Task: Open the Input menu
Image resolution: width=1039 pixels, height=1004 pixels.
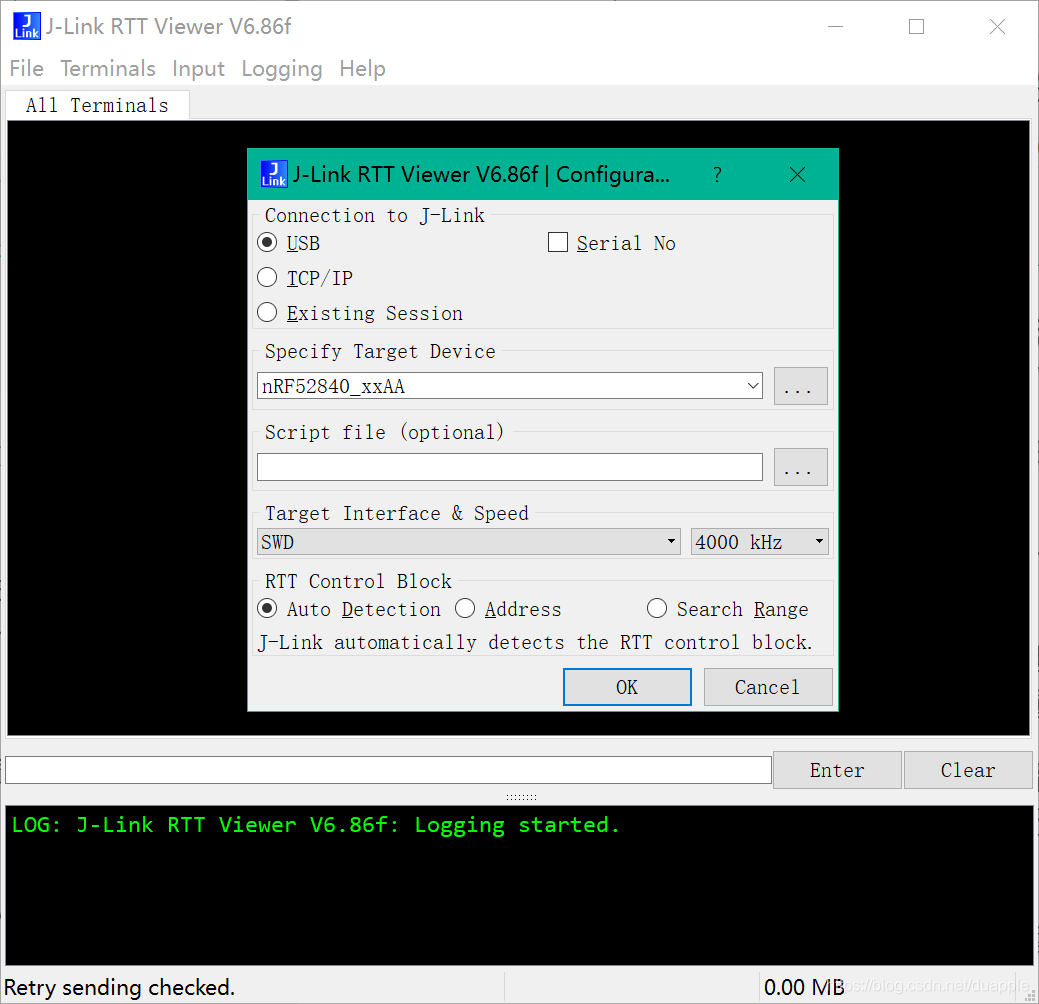Action: click(198, 69)
